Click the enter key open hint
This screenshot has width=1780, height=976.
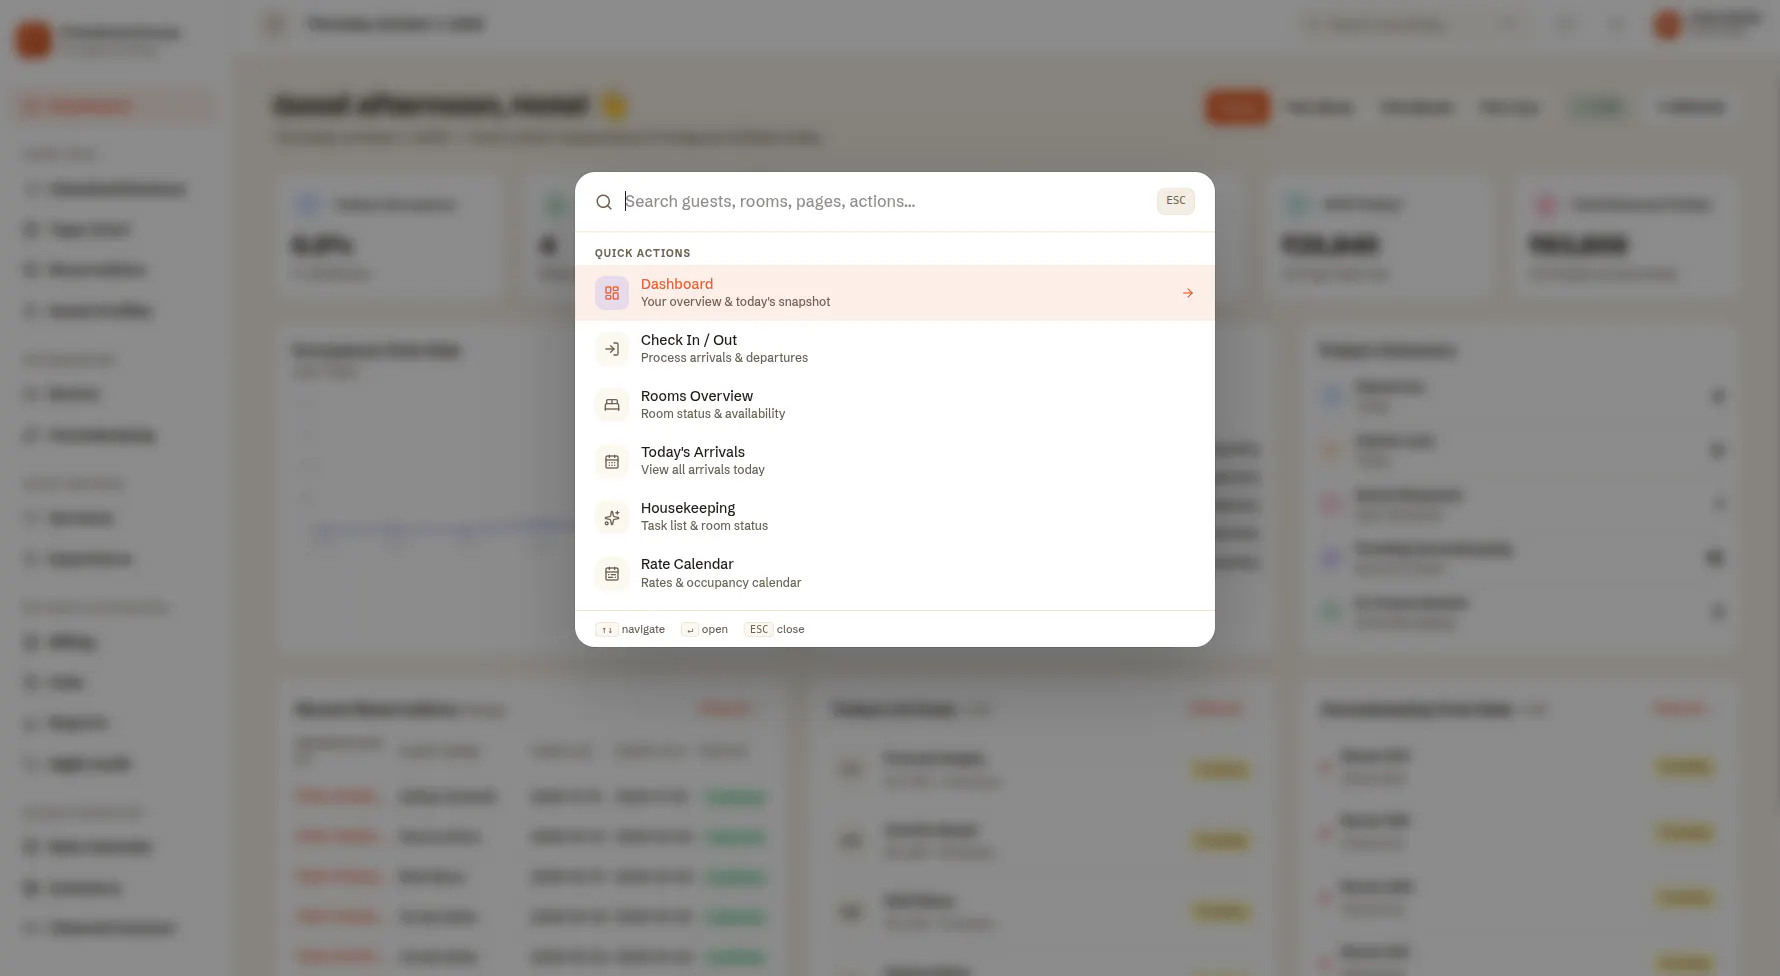[690, 629]
